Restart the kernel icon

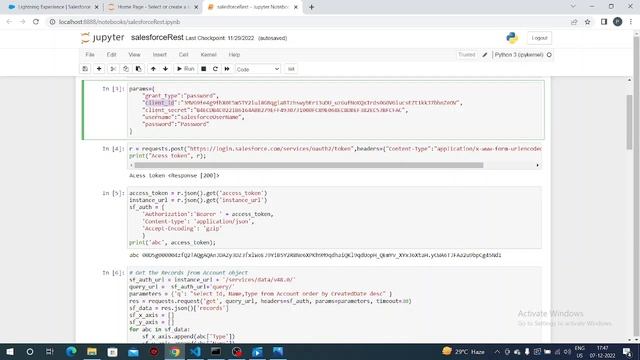[x=215, y=69]
